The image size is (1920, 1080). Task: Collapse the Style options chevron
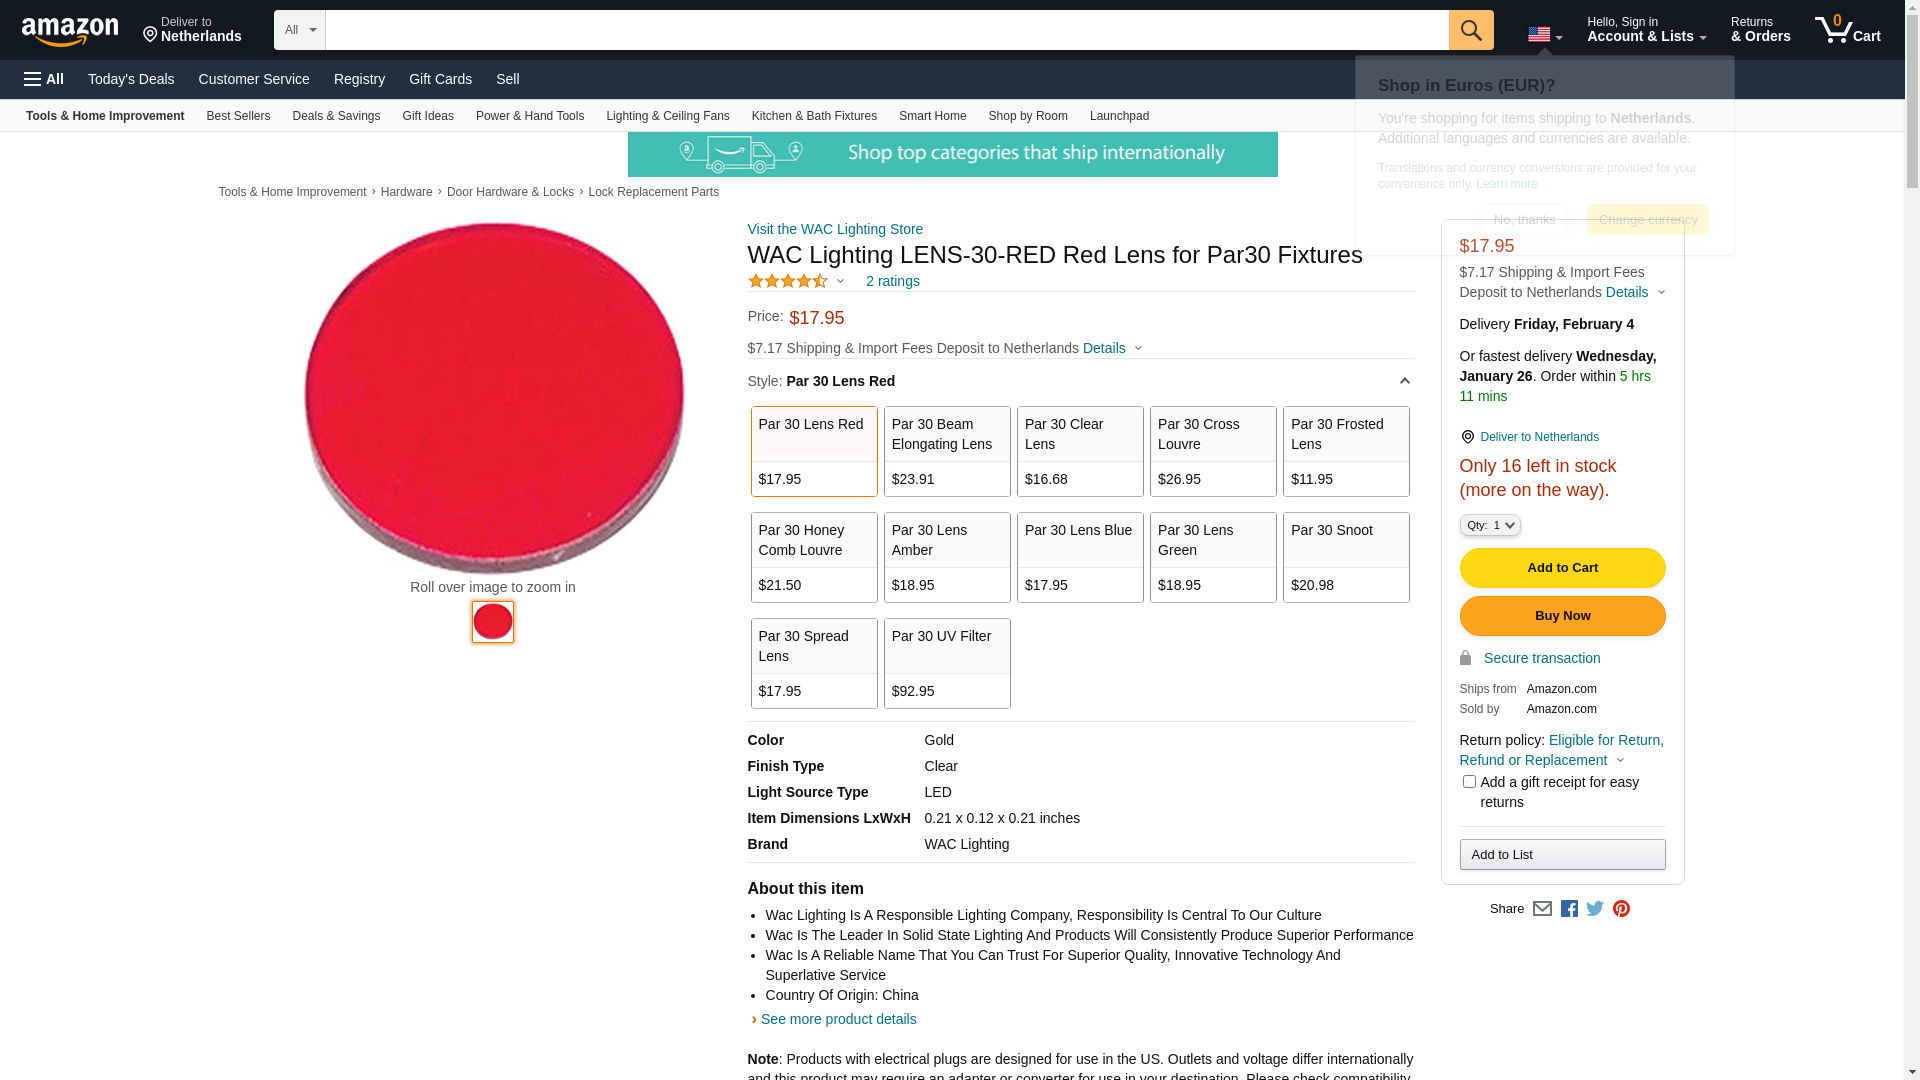[x=1404, y=381]
